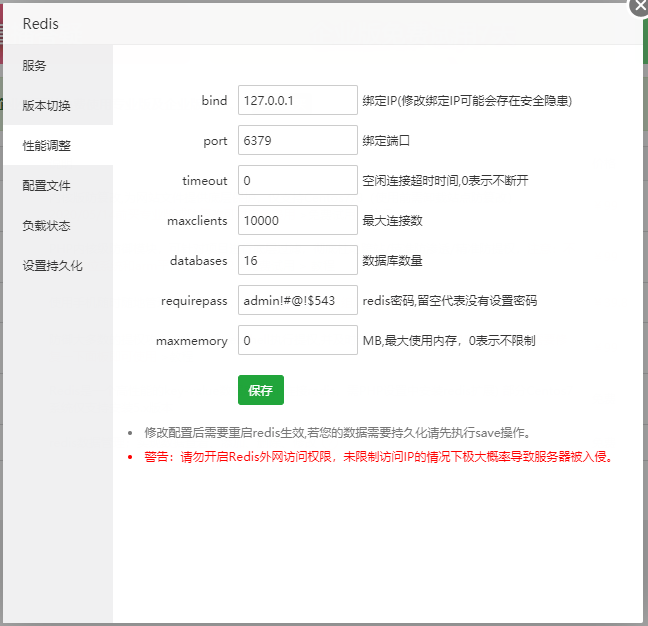Image resolution: width=648 pixels, height=626 pixels.
Task: Switch to 版本切换 tab
Action: tap(58, 105)
